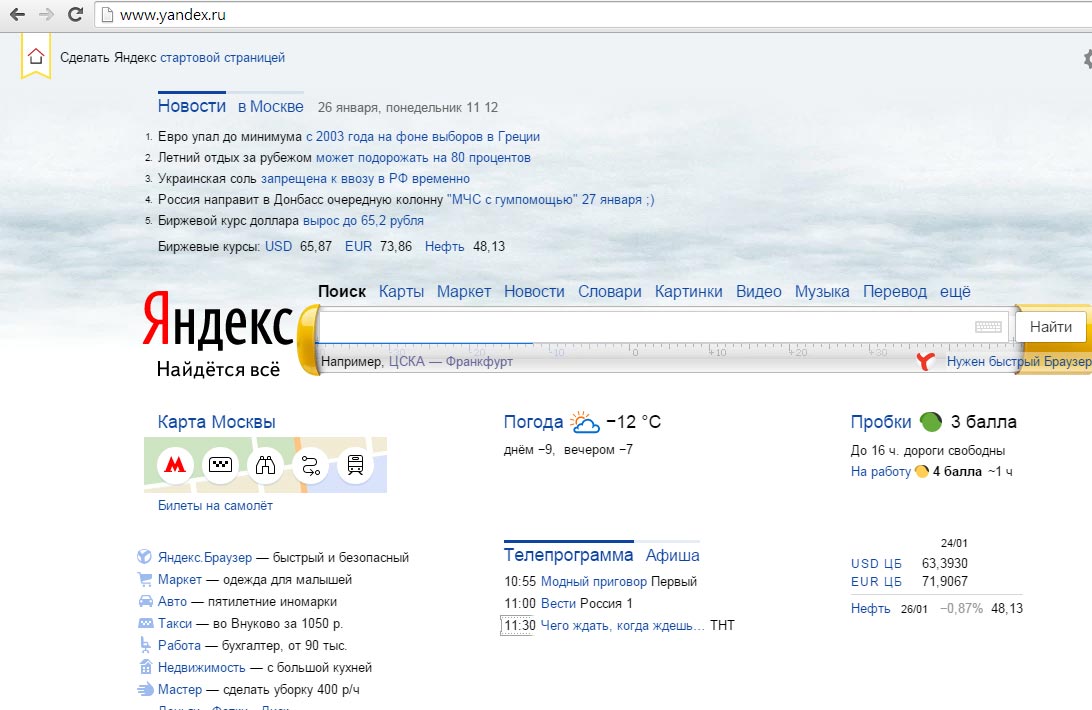Viewport: 1092px width, 710px height.
Task: Open the on-screen keyboard icon in search box
Action: 988,326
